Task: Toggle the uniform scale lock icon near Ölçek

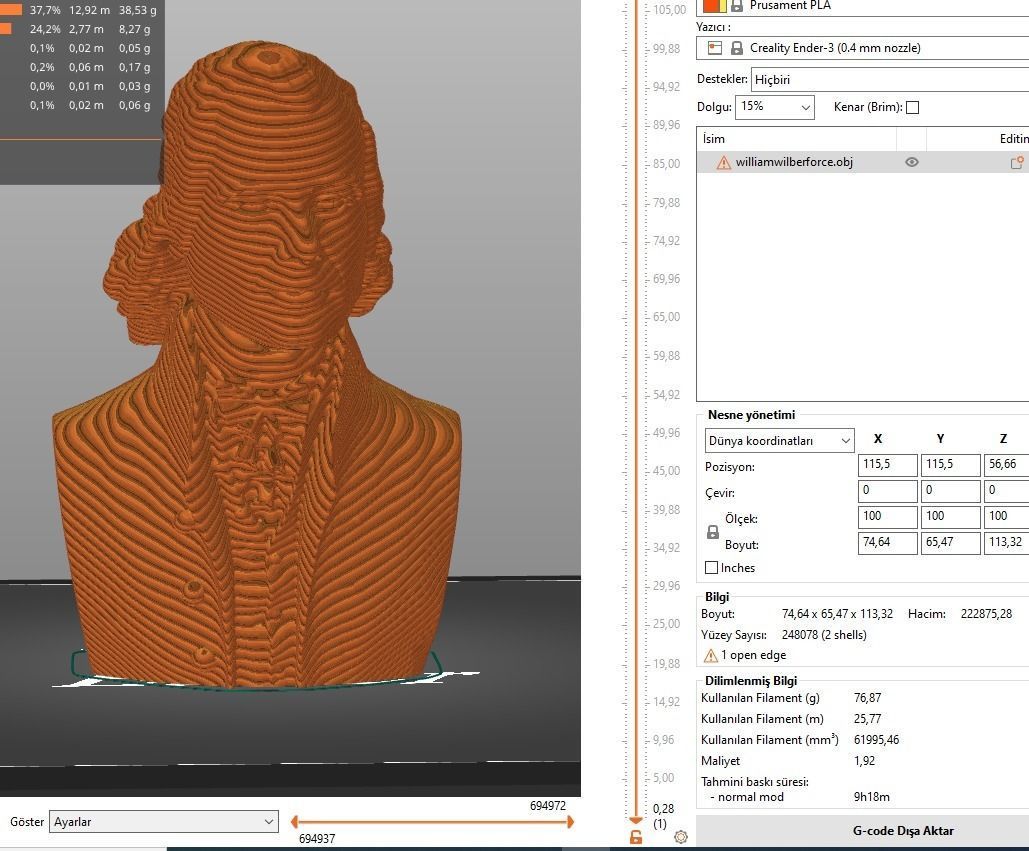Action: [x=713, y=532]
